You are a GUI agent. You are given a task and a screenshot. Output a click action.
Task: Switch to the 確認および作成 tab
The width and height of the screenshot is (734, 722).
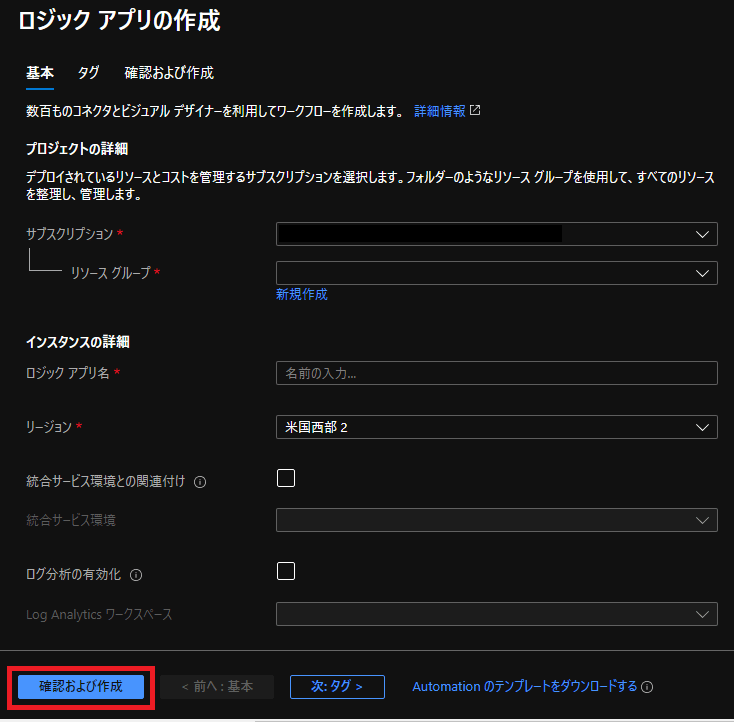point(169,73)
